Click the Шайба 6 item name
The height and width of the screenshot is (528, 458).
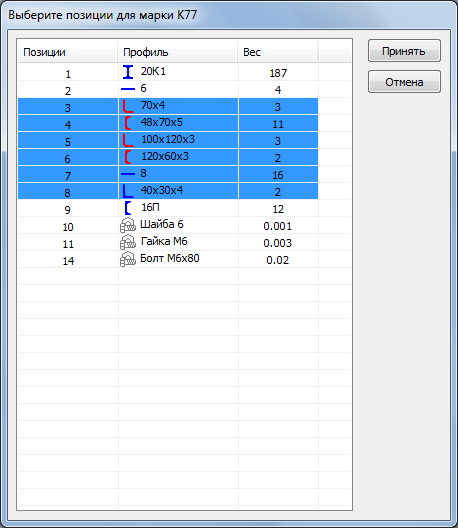click(162, 224)
